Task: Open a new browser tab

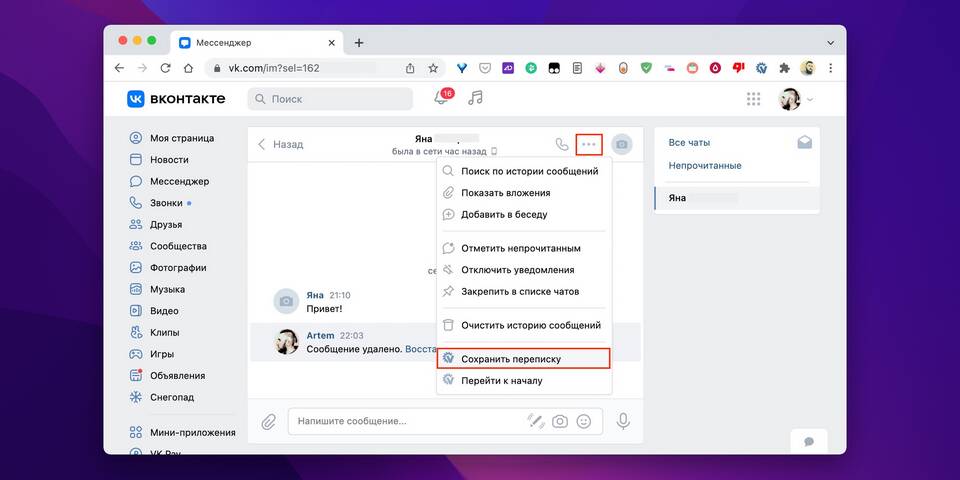Action: tap(359, 43)
